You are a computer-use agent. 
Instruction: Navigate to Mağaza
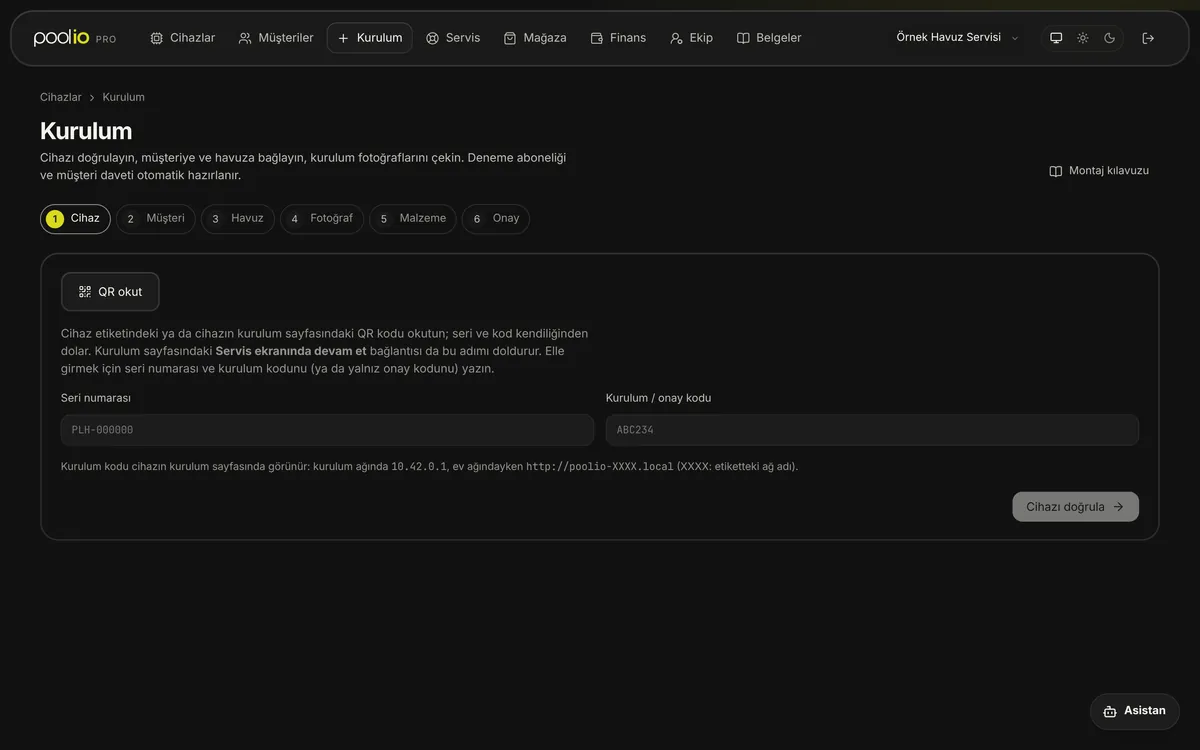pos(535,38)
